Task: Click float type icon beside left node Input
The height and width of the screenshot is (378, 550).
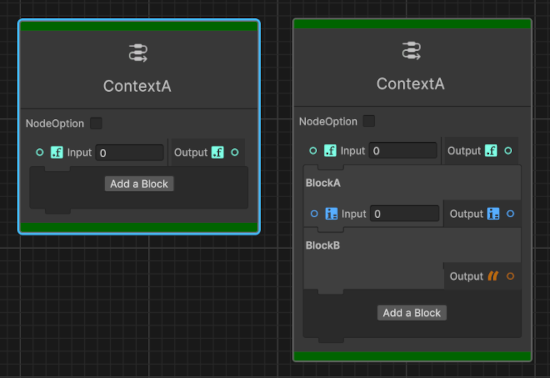Action: tap(57, 152)
